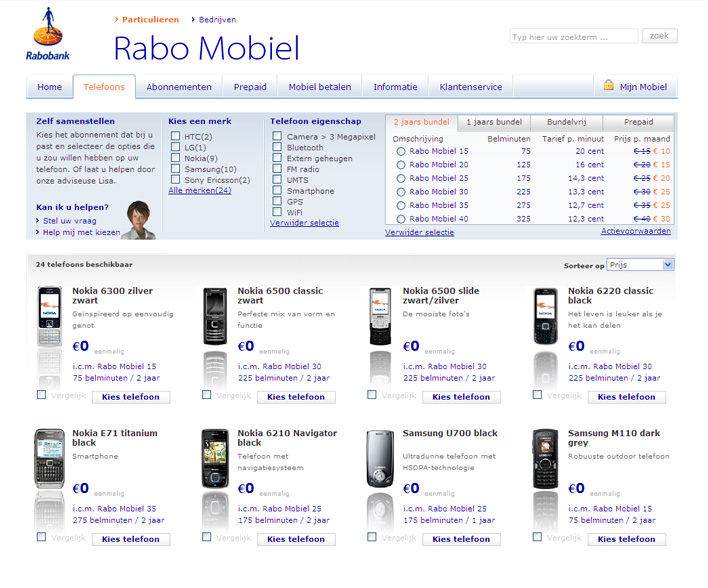The width and height of the screenshot is (708, 588).
Task: Click Kies telefoon for Nokia E71 titanium
Action: pyautogui.click(x=131, y=539)
